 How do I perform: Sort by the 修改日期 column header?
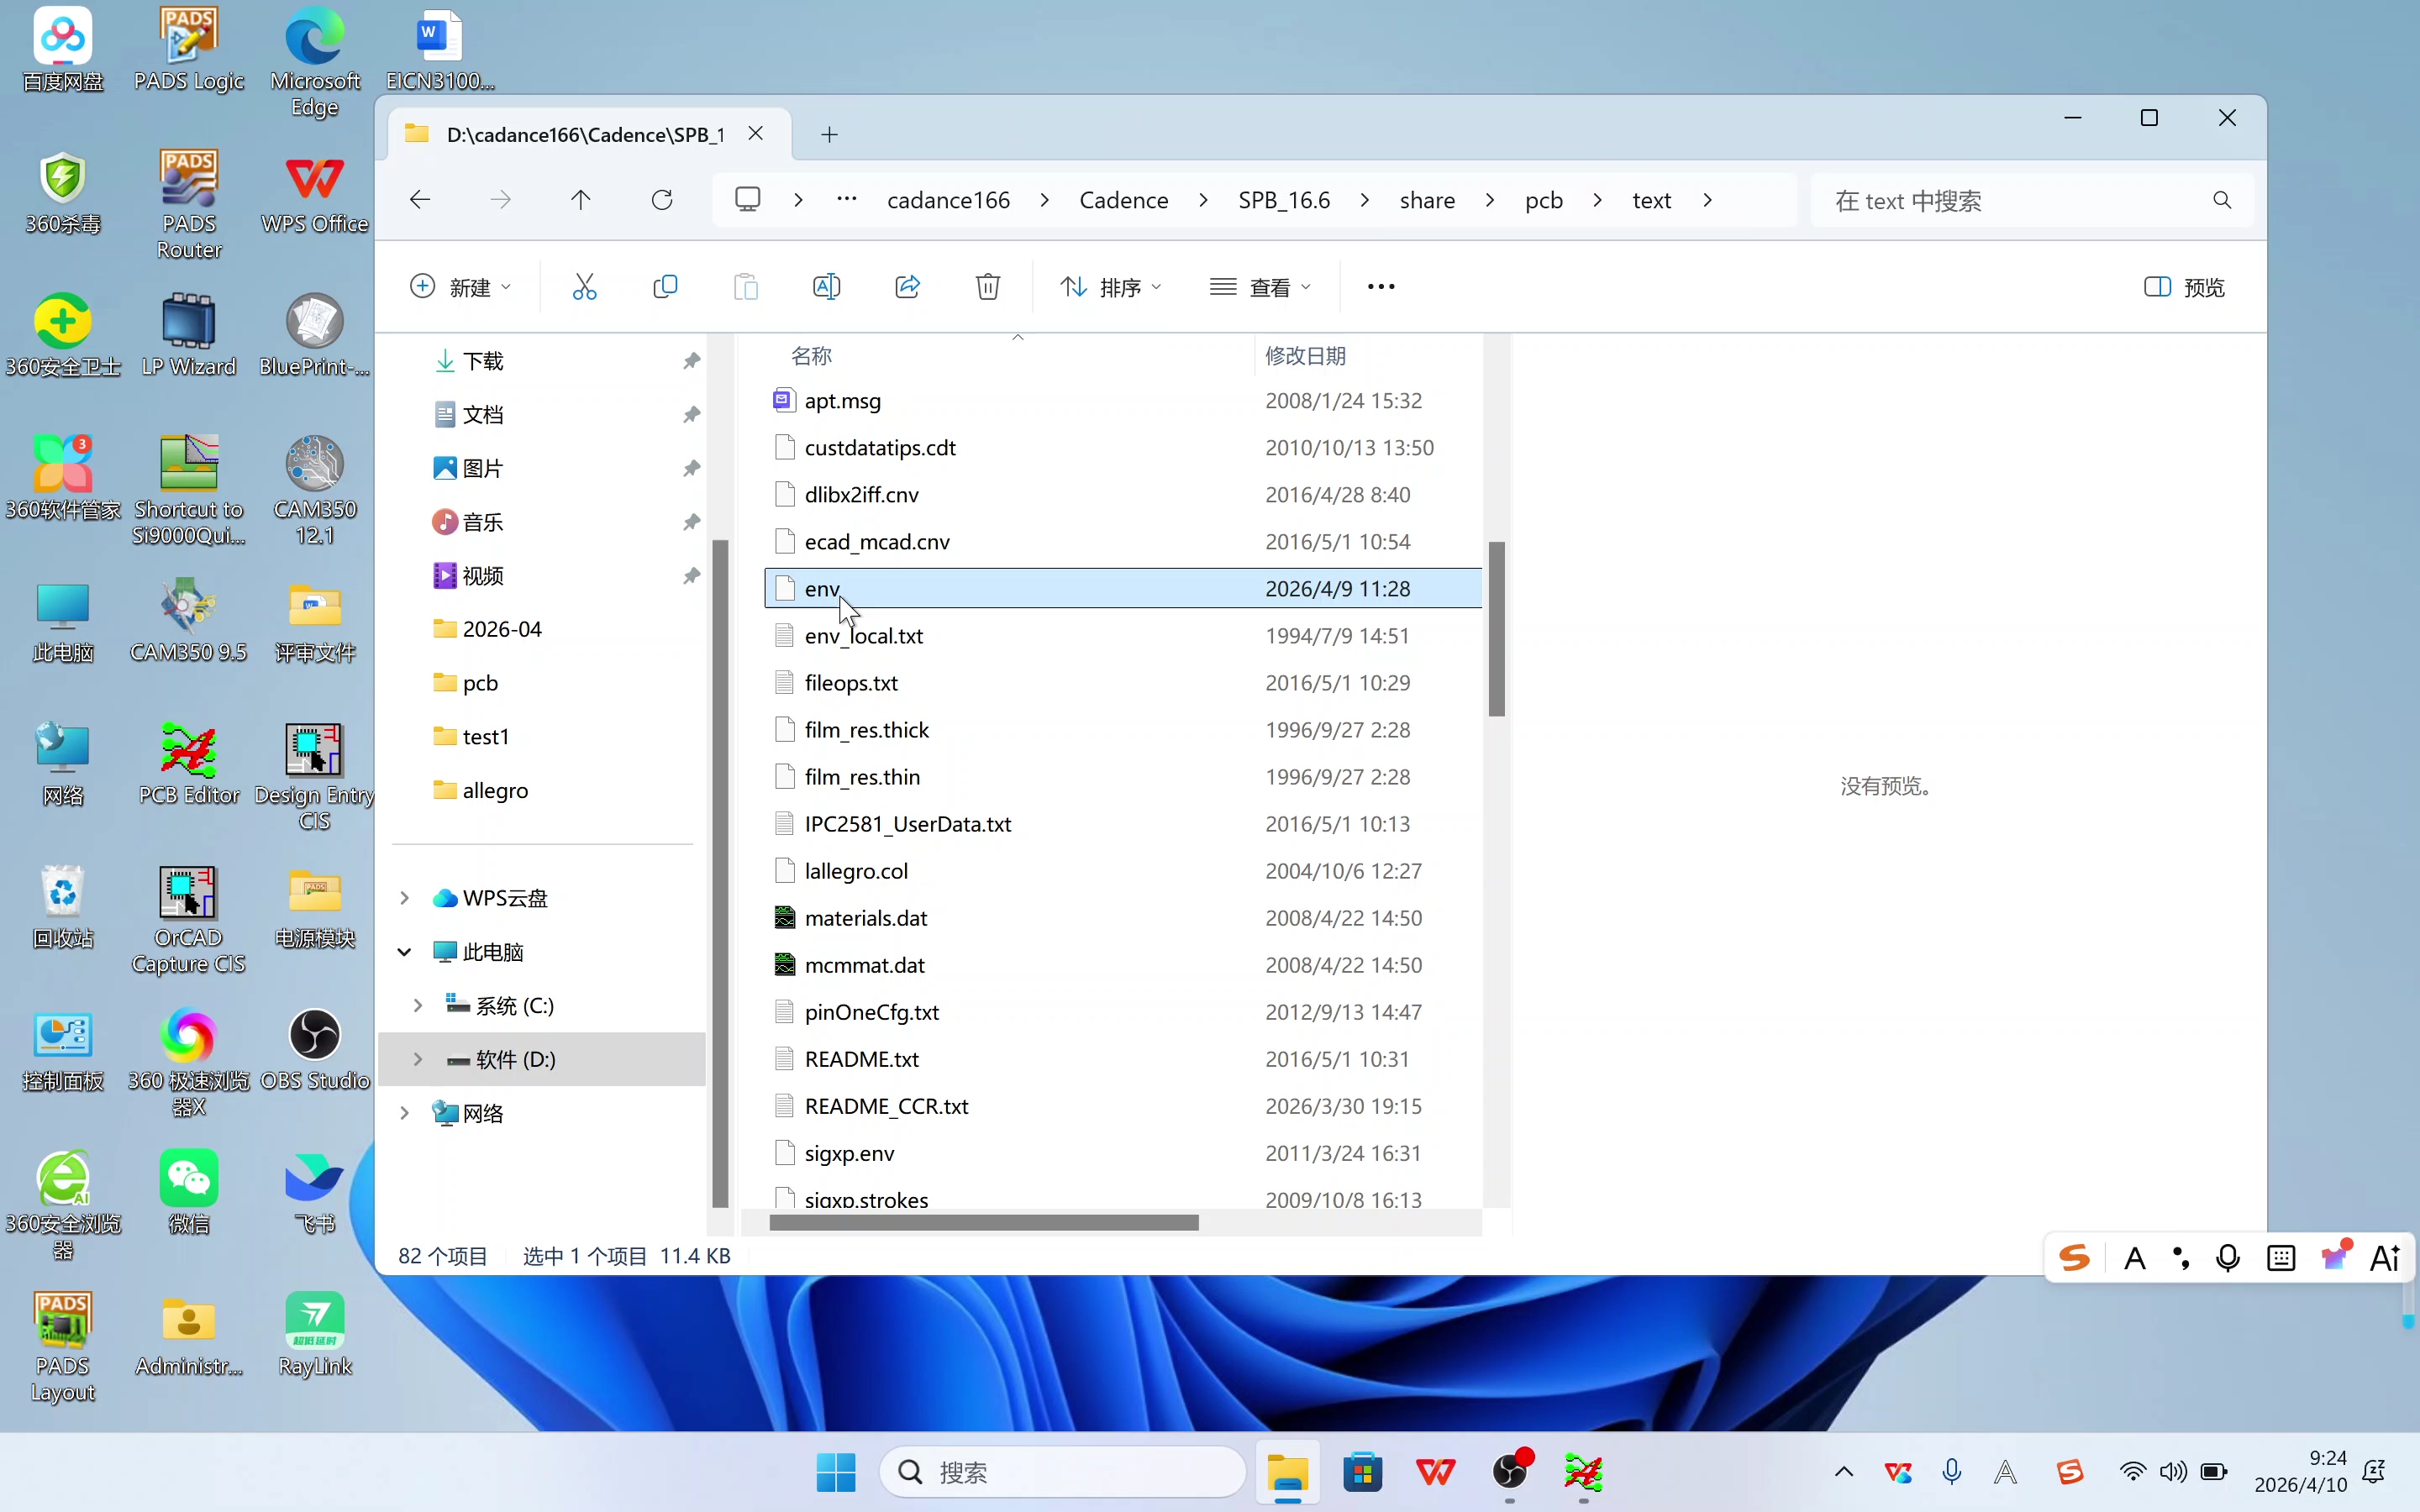tap(1367, 355)
